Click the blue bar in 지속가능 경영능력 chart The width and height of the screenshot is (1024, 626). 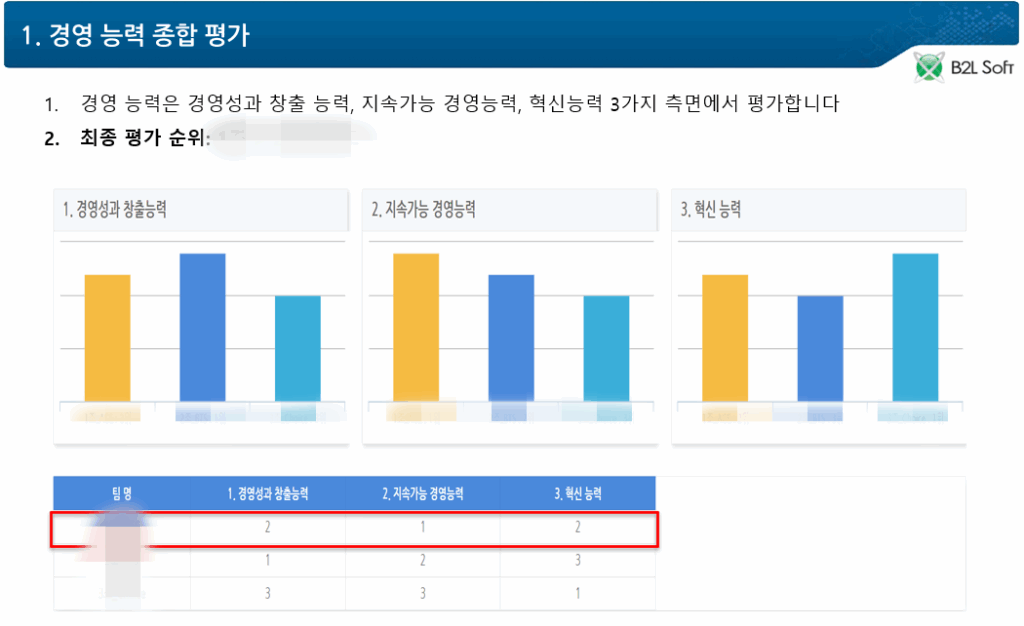click(511, 338)
